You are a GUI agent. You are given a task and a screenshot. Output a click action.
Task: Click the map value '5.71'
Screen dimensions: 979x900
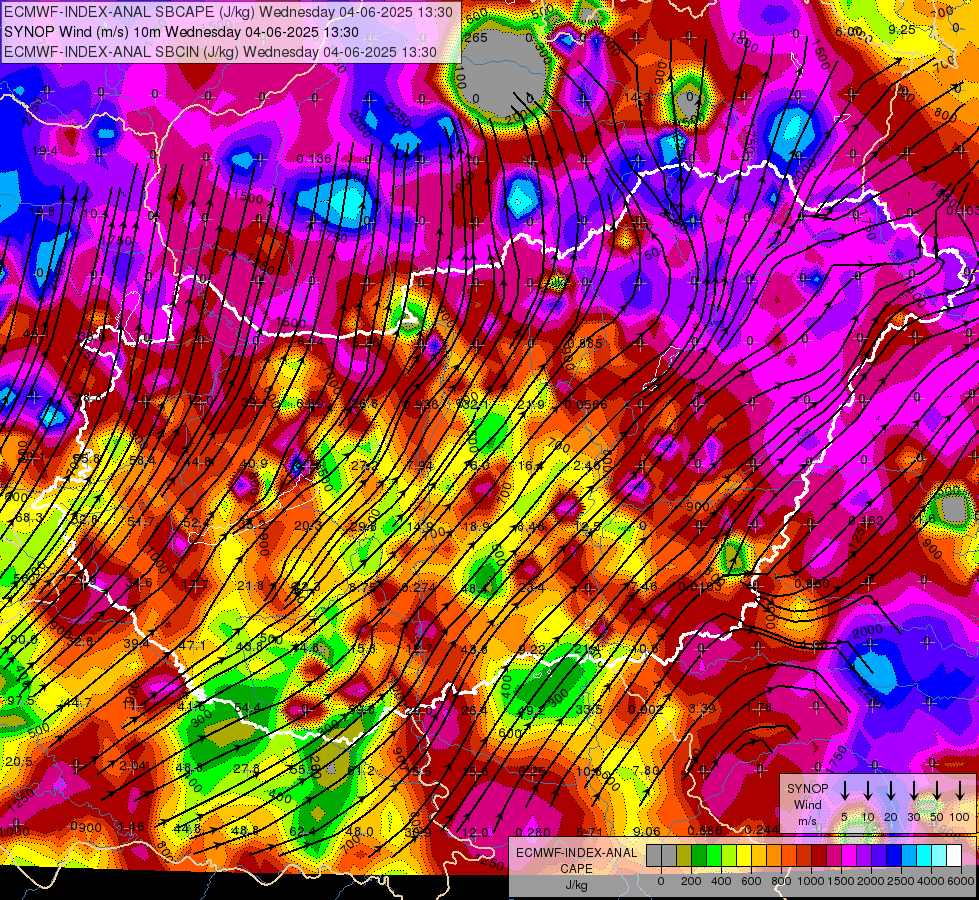[589, 831]
